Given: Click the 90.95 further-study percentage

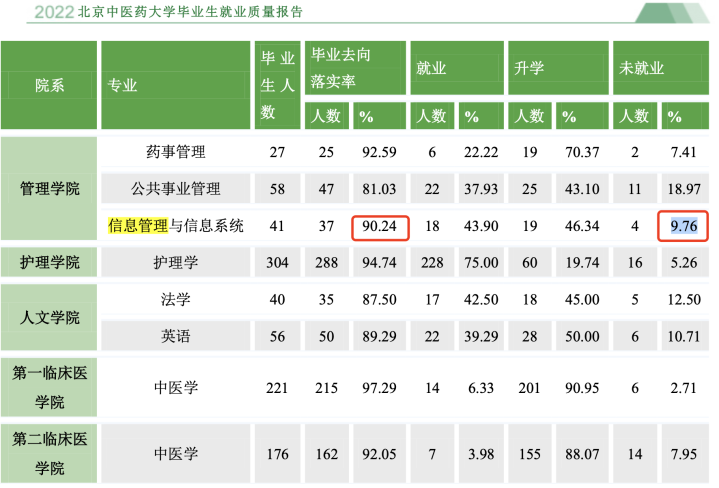Looking at the screenshot, I should pos(582,388).
